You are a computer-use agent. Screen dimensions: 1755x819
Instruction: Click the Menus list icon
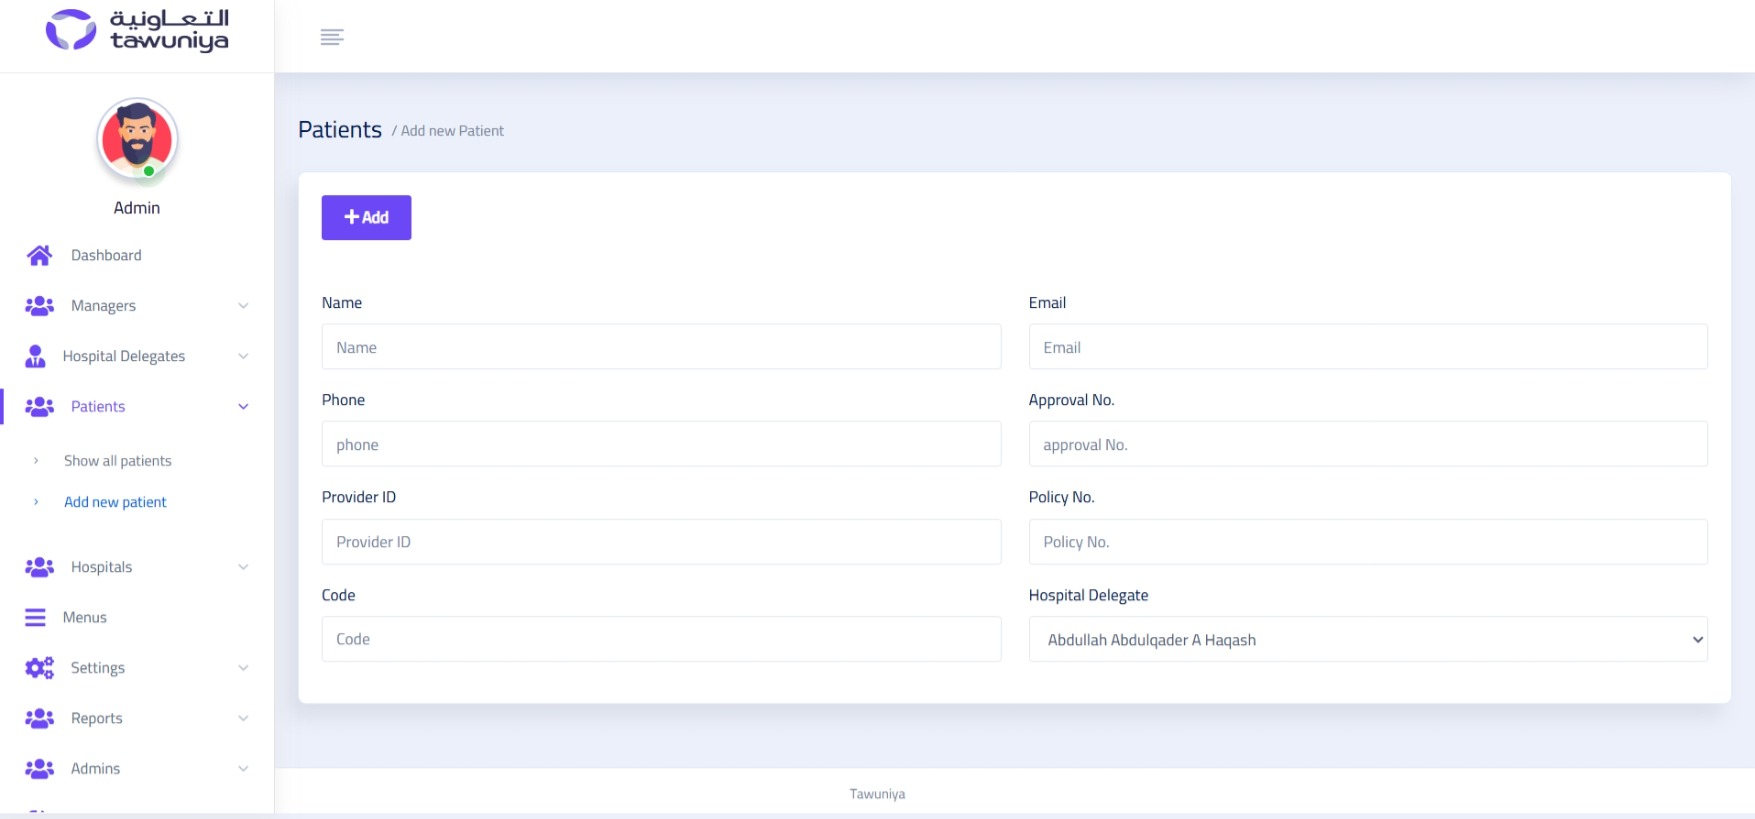(x=36, y=618)
